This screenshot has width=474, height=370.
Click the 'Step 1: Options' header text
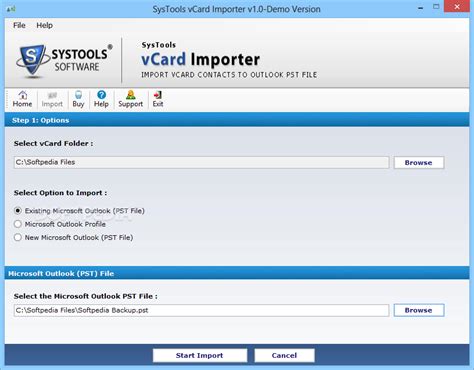pyautogui.click(x=41, y=120)
